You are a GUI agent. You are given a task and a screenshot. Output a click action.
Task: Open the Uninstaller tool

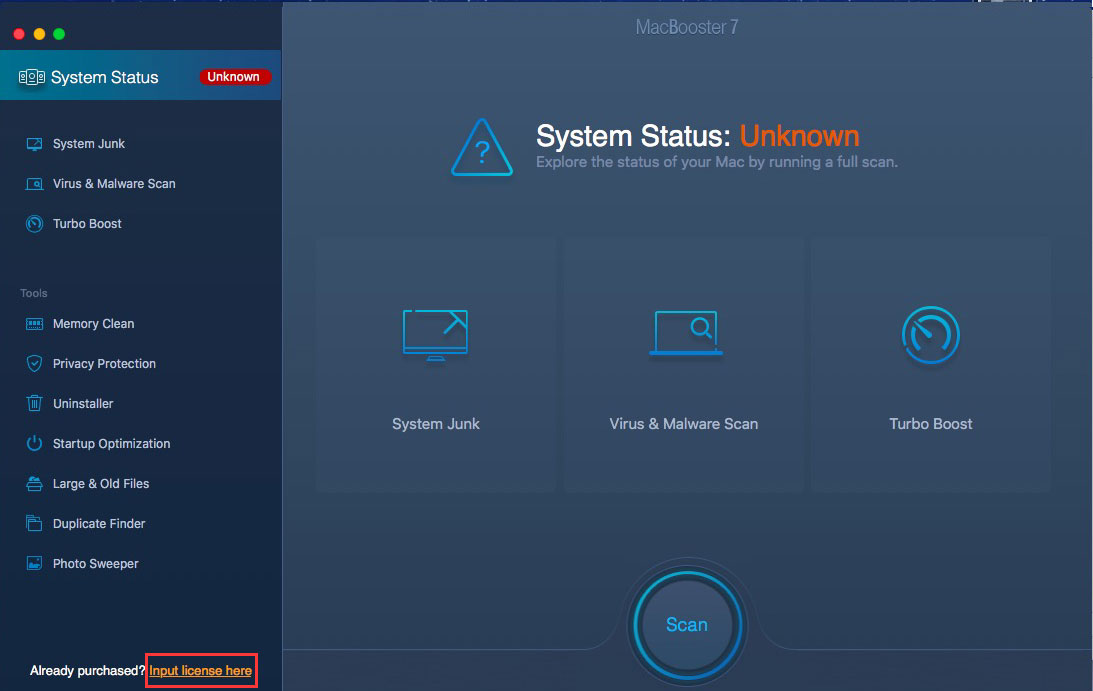click(x=83, y=404)
